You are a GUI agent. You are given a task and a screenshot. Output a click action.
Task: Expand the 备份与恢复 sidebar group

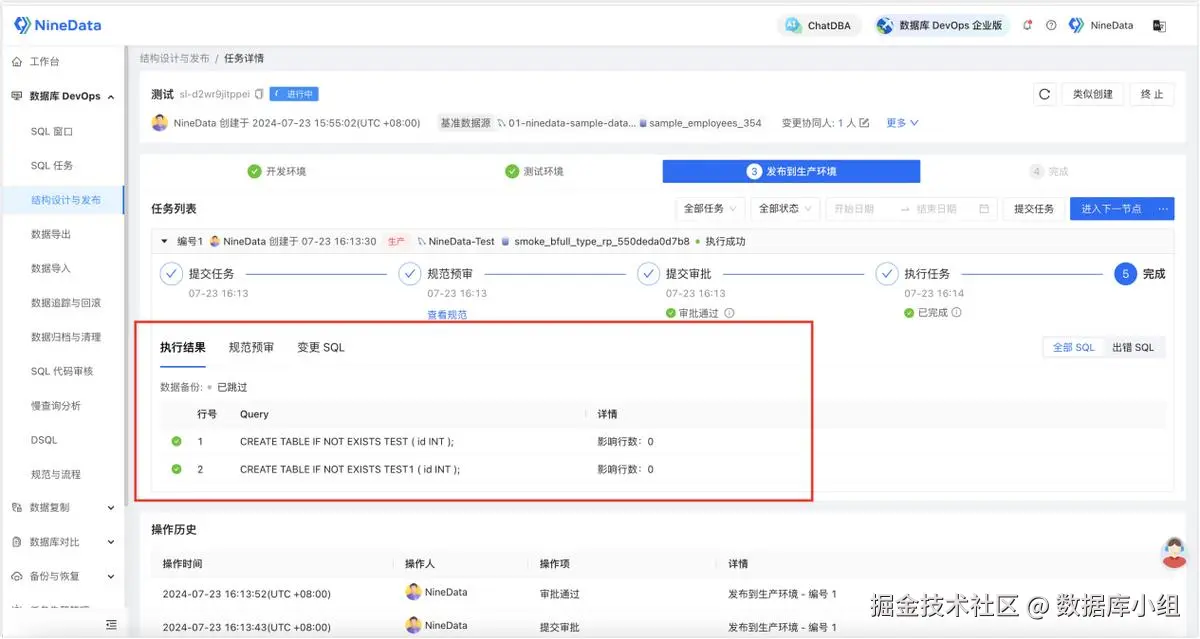point(62,576)
